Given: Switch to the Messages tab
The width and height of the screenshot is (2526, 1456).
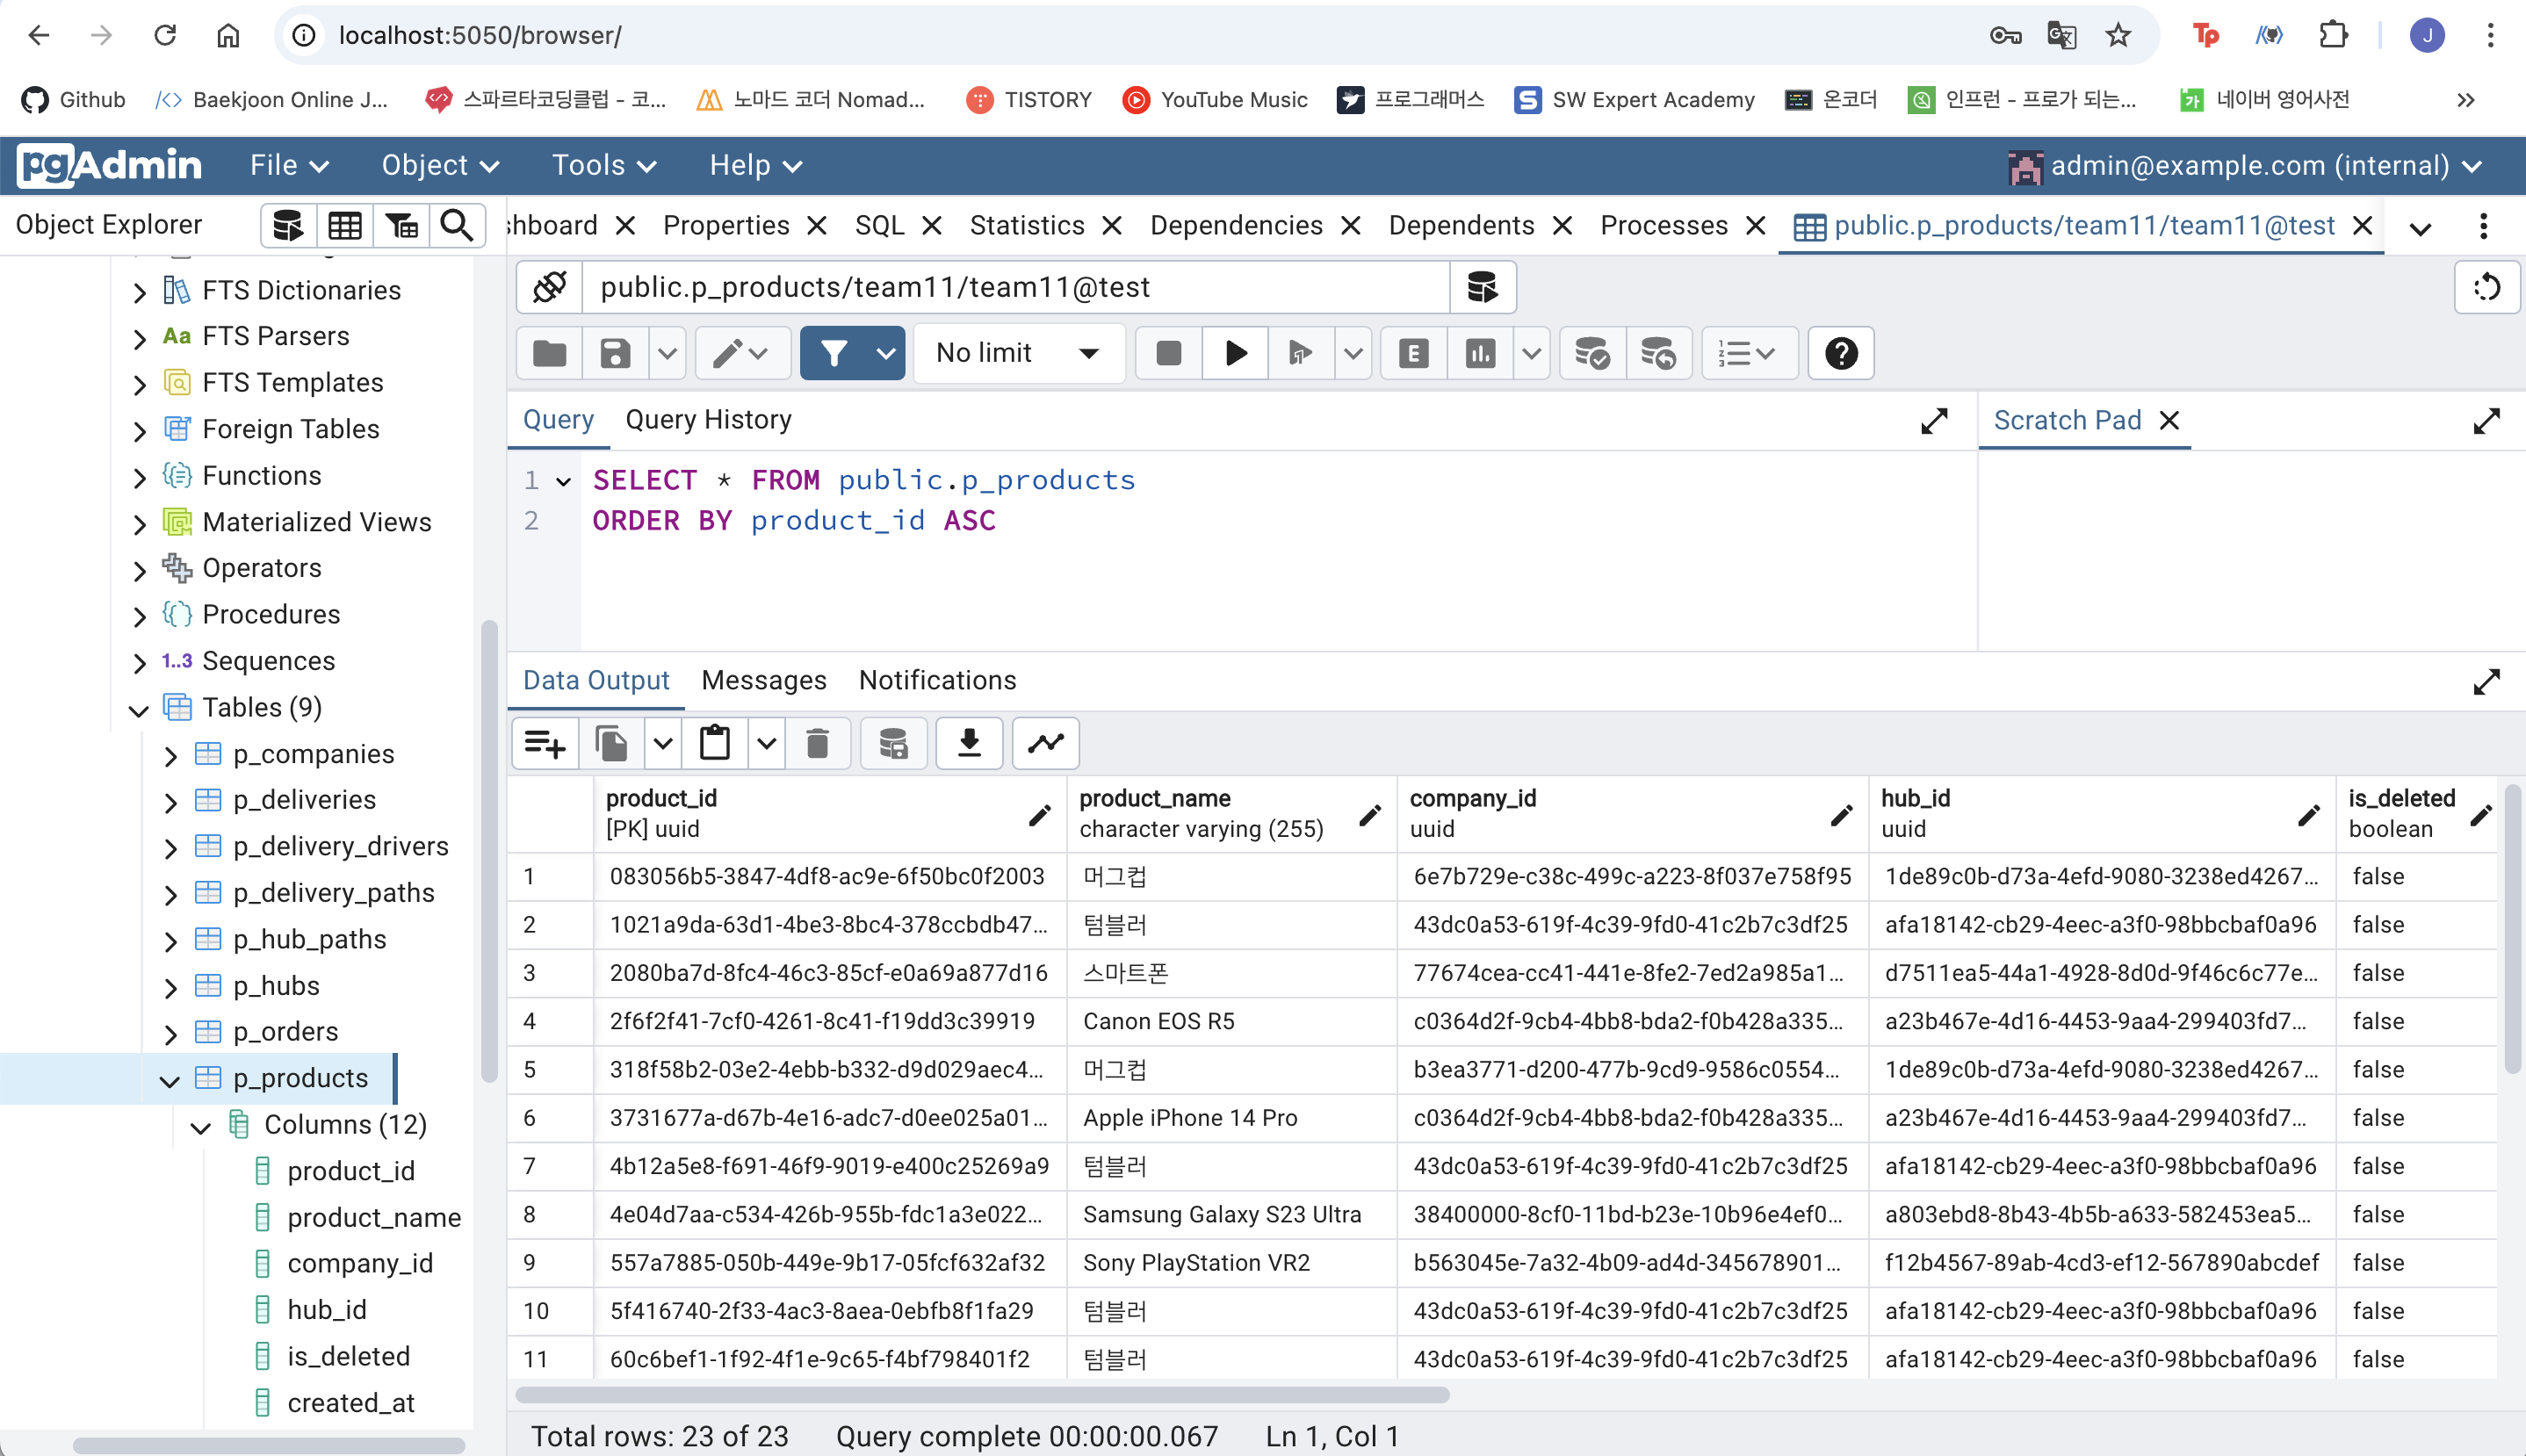Looking at the screenshot, I should tap(763, 680).
